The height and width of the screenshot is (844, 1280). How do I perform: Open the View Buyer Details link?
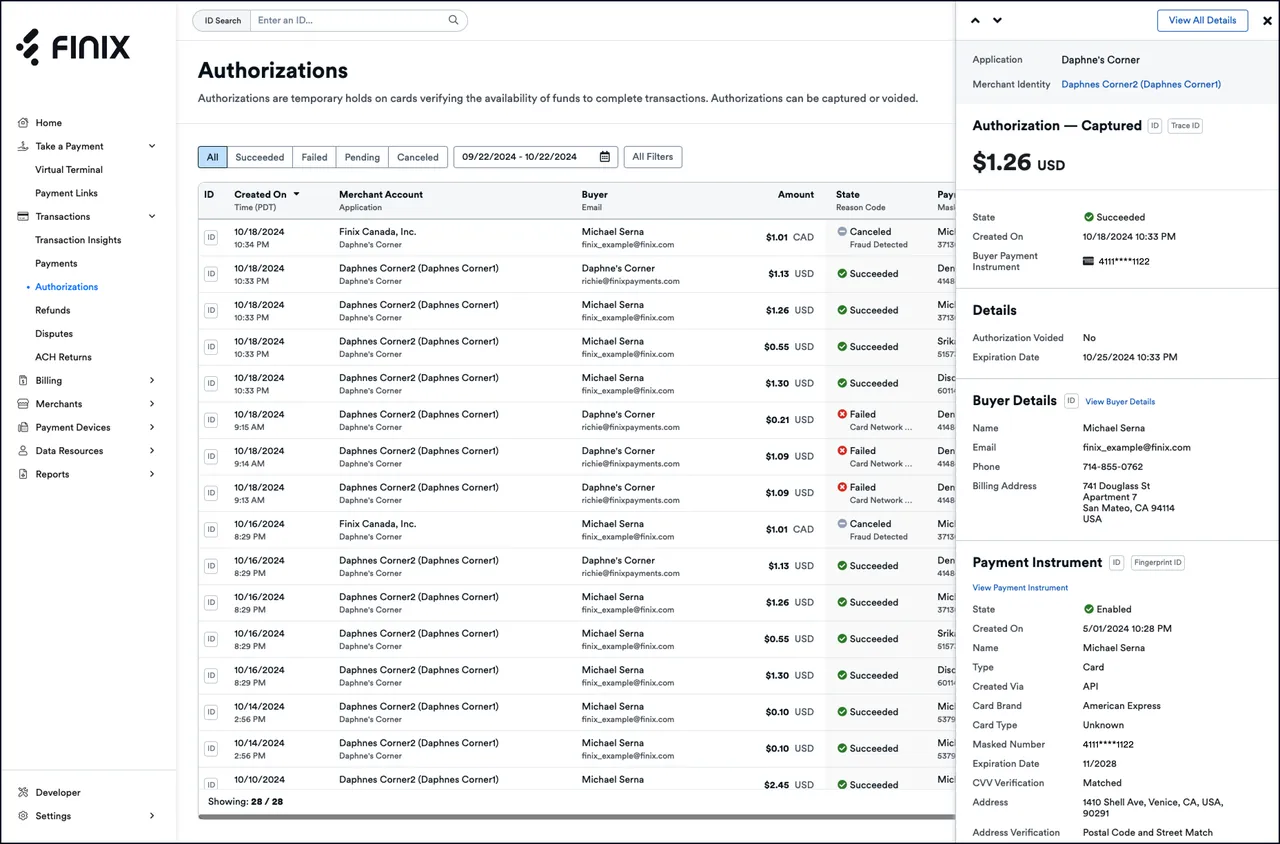click(x=1120, y=402)
